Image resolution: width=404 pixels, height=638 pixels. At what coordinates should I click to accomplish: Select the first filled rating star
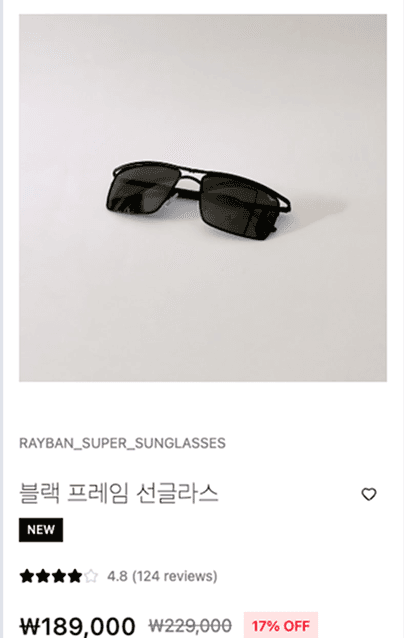(x=27, y=576)
